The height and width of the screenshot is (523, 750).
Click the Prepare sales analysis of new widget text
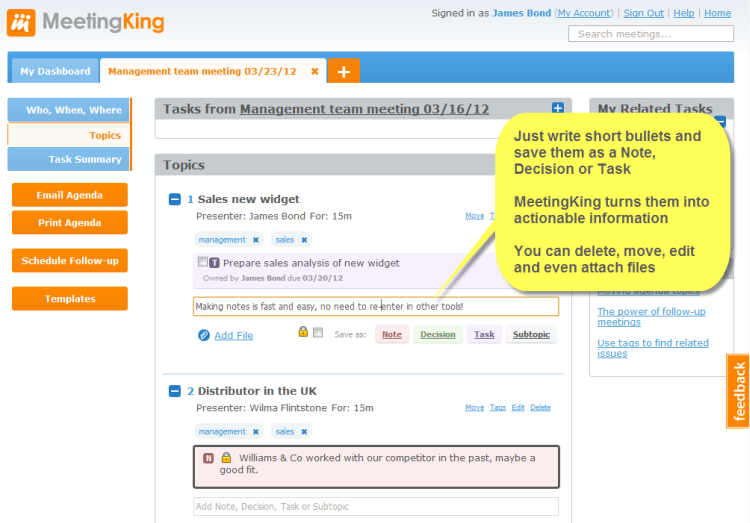point(311,263)
